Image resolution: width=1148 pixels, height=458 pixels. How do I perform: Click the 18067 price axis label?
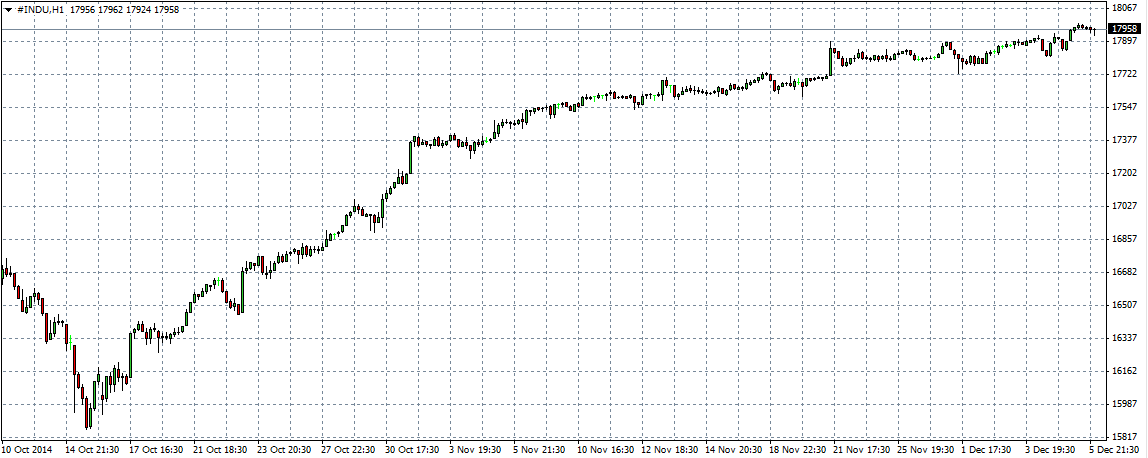(x=1126, y=8)
